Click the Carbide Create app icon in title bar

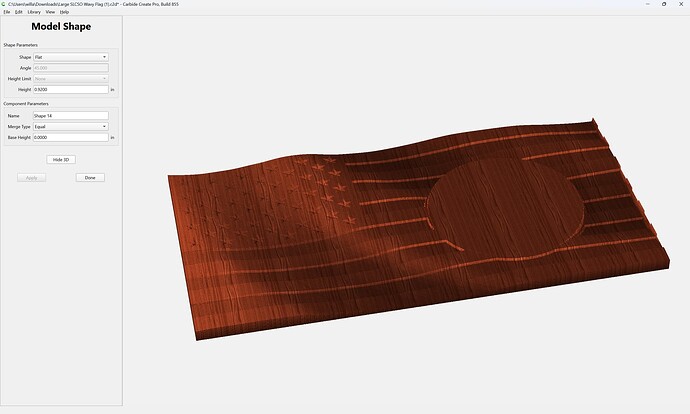tap(4, 4)
